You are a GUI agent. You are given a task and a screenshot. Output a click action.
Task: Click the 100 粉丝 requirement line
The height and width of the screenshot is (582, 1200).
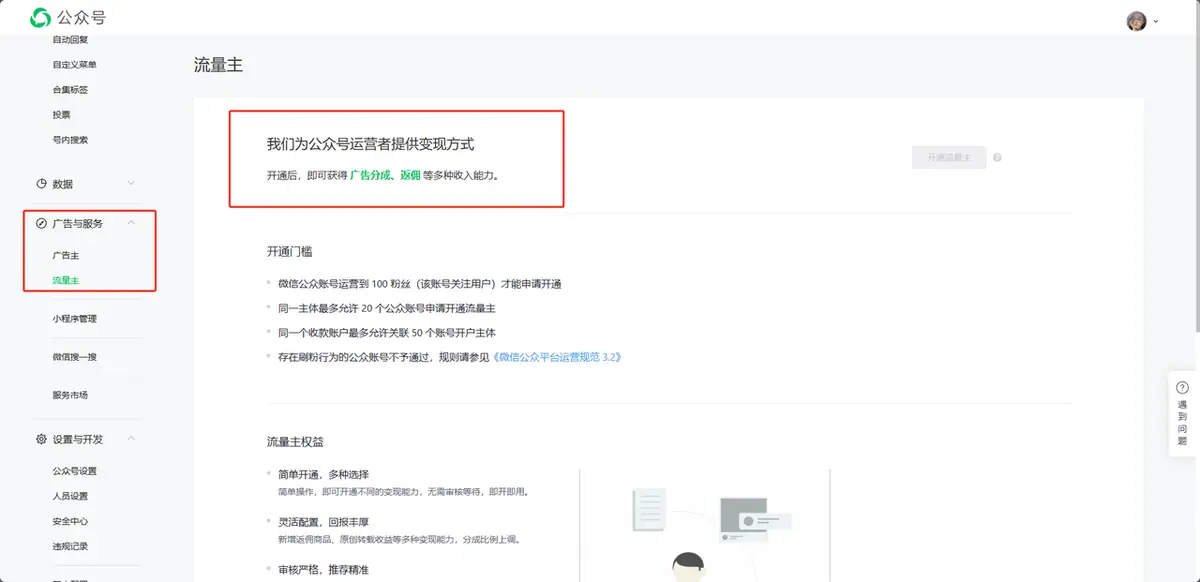[x=419, y=284]
